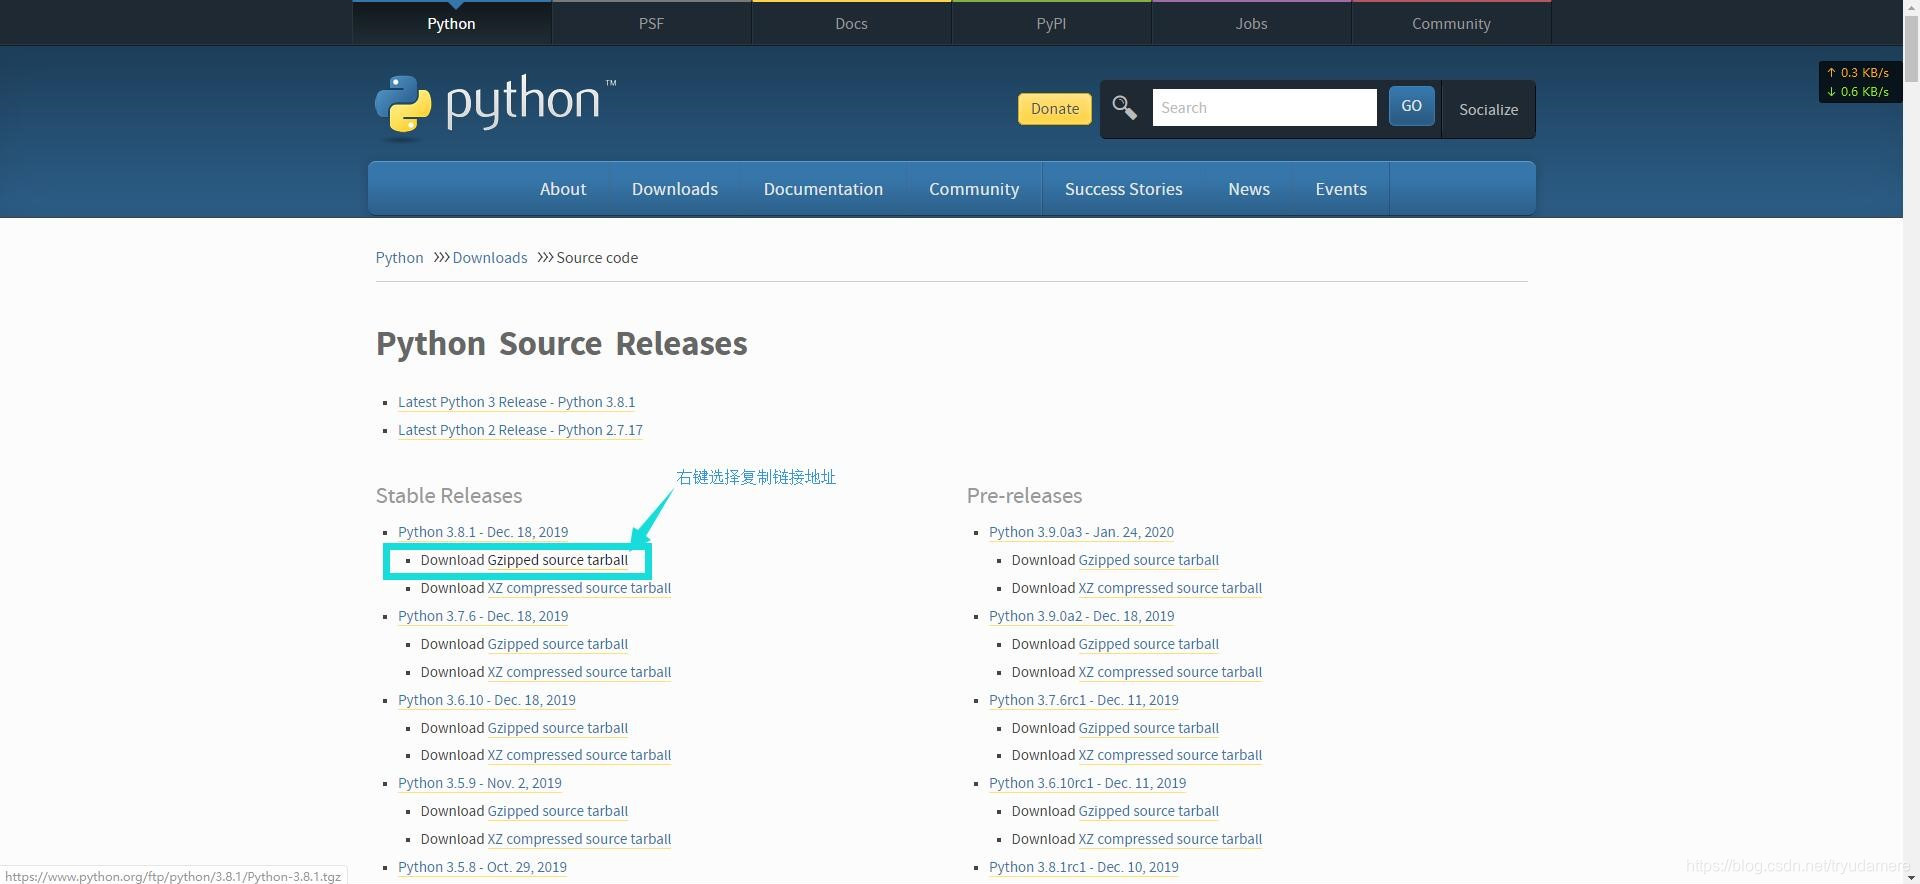This screenshot has height=884, width=1920.
Task: Click XZ compressed source tarball under Python 3.7.6
Action: coord(579,672)
